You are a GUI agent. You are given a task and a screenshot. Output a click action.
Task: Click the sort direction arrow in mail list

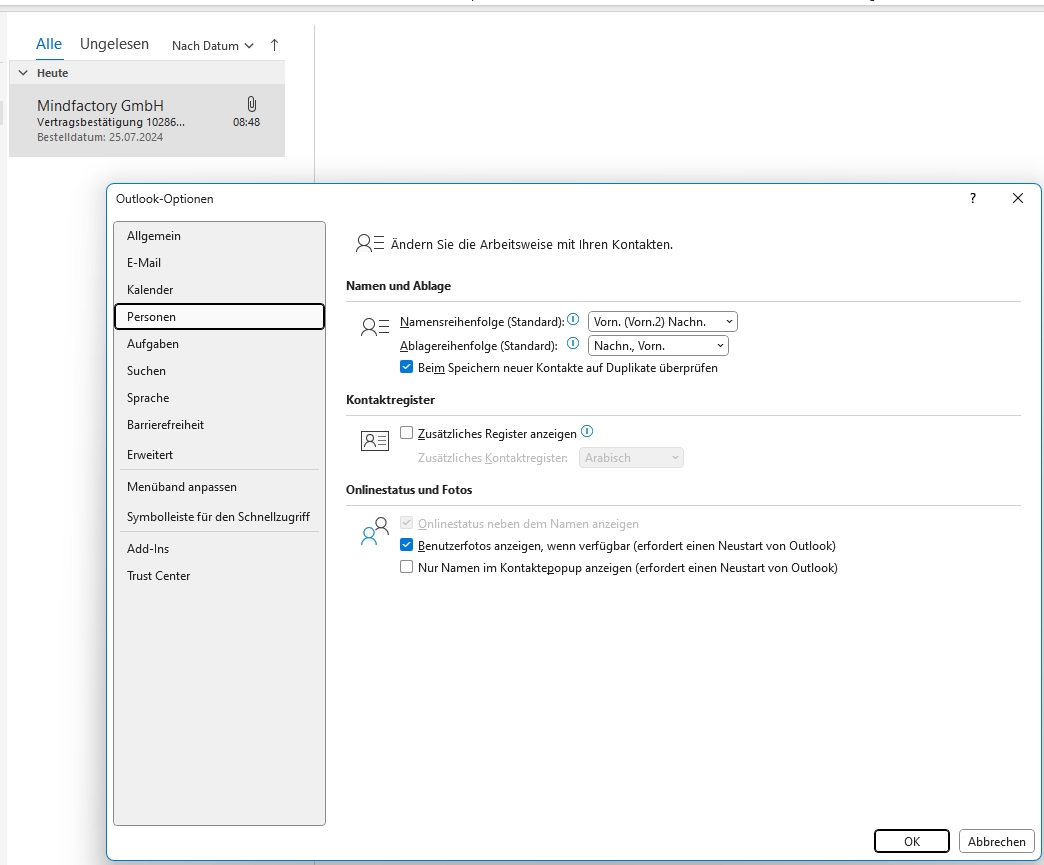tap(274, 45)
